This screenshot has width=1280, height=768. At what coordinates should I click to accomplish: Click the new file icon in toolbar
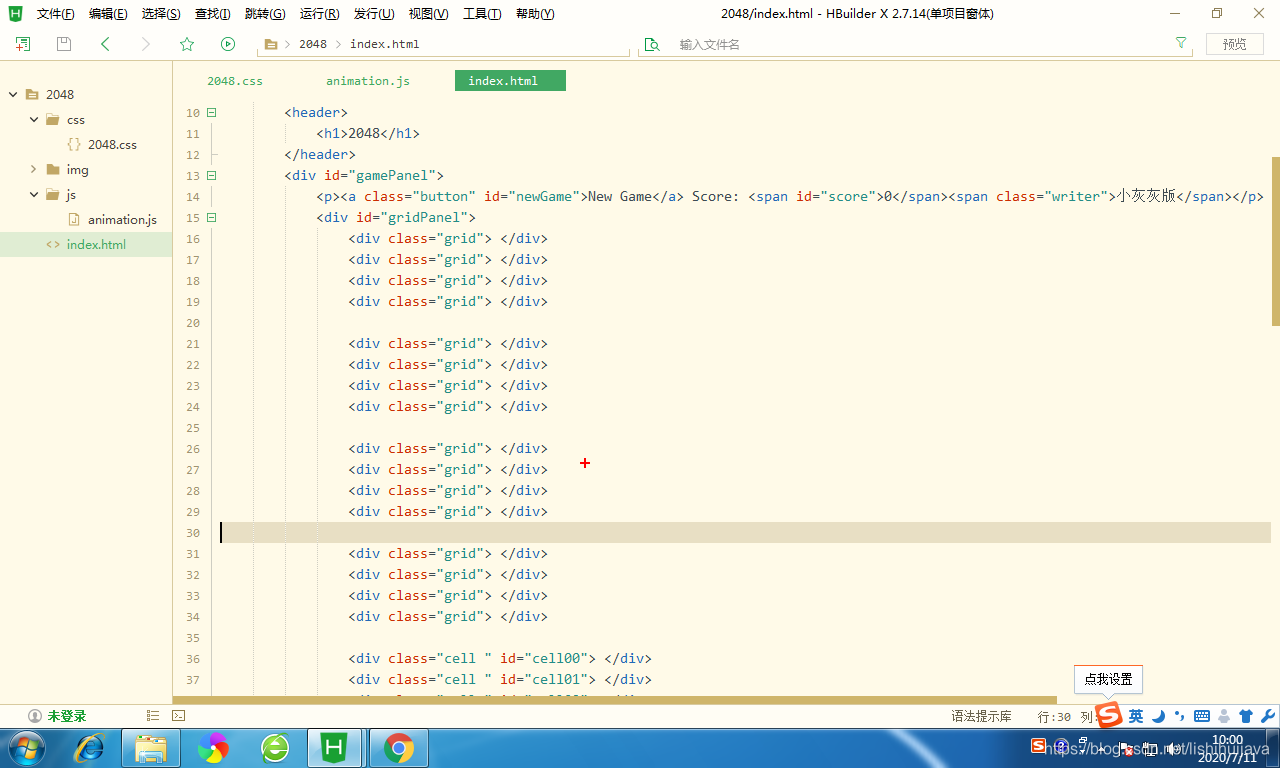pyautogui.click(x=23, y=44)
